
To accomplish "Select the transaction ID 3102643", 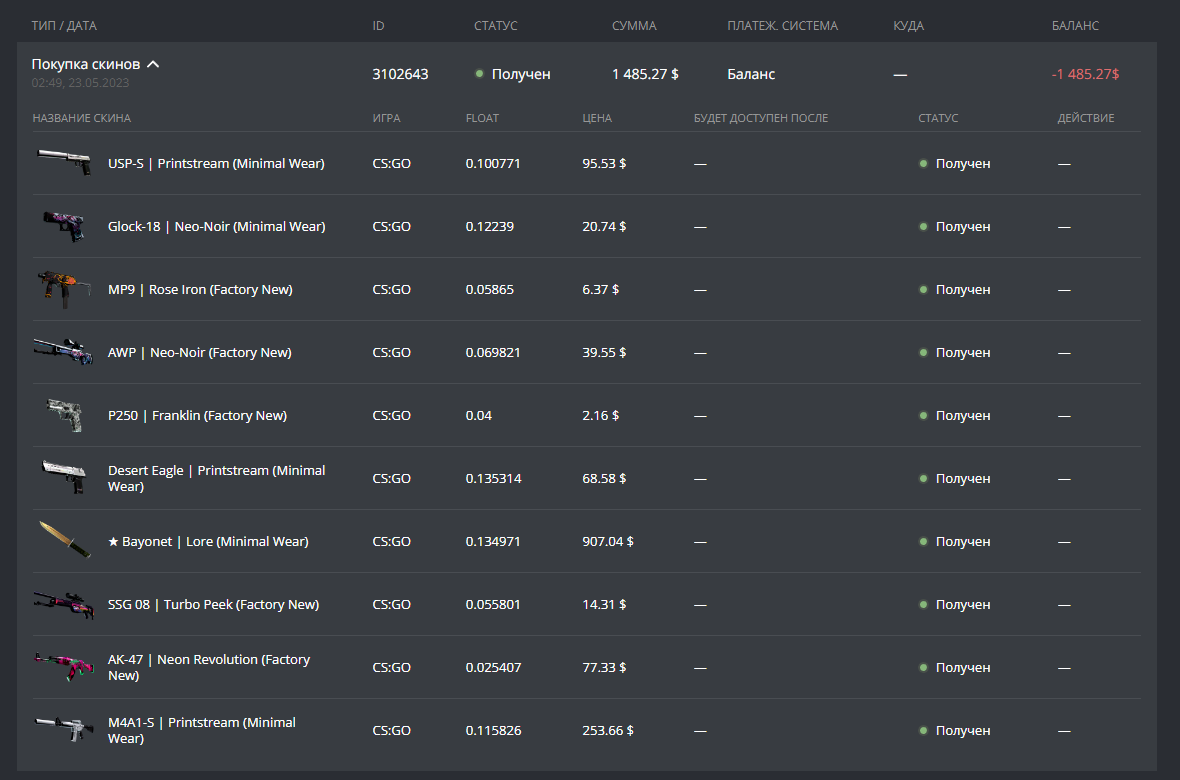I will pos(400,74).
